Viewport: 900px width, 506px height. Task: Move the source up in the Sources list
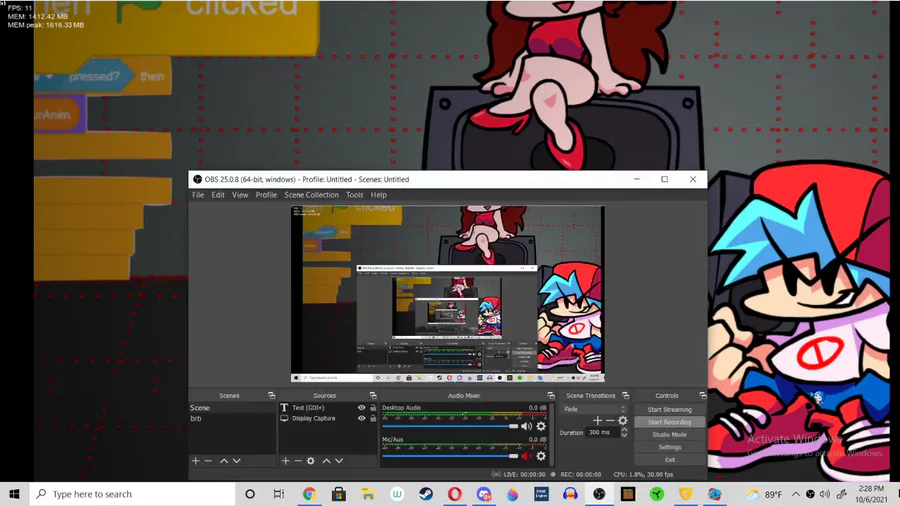click(326, 461)
